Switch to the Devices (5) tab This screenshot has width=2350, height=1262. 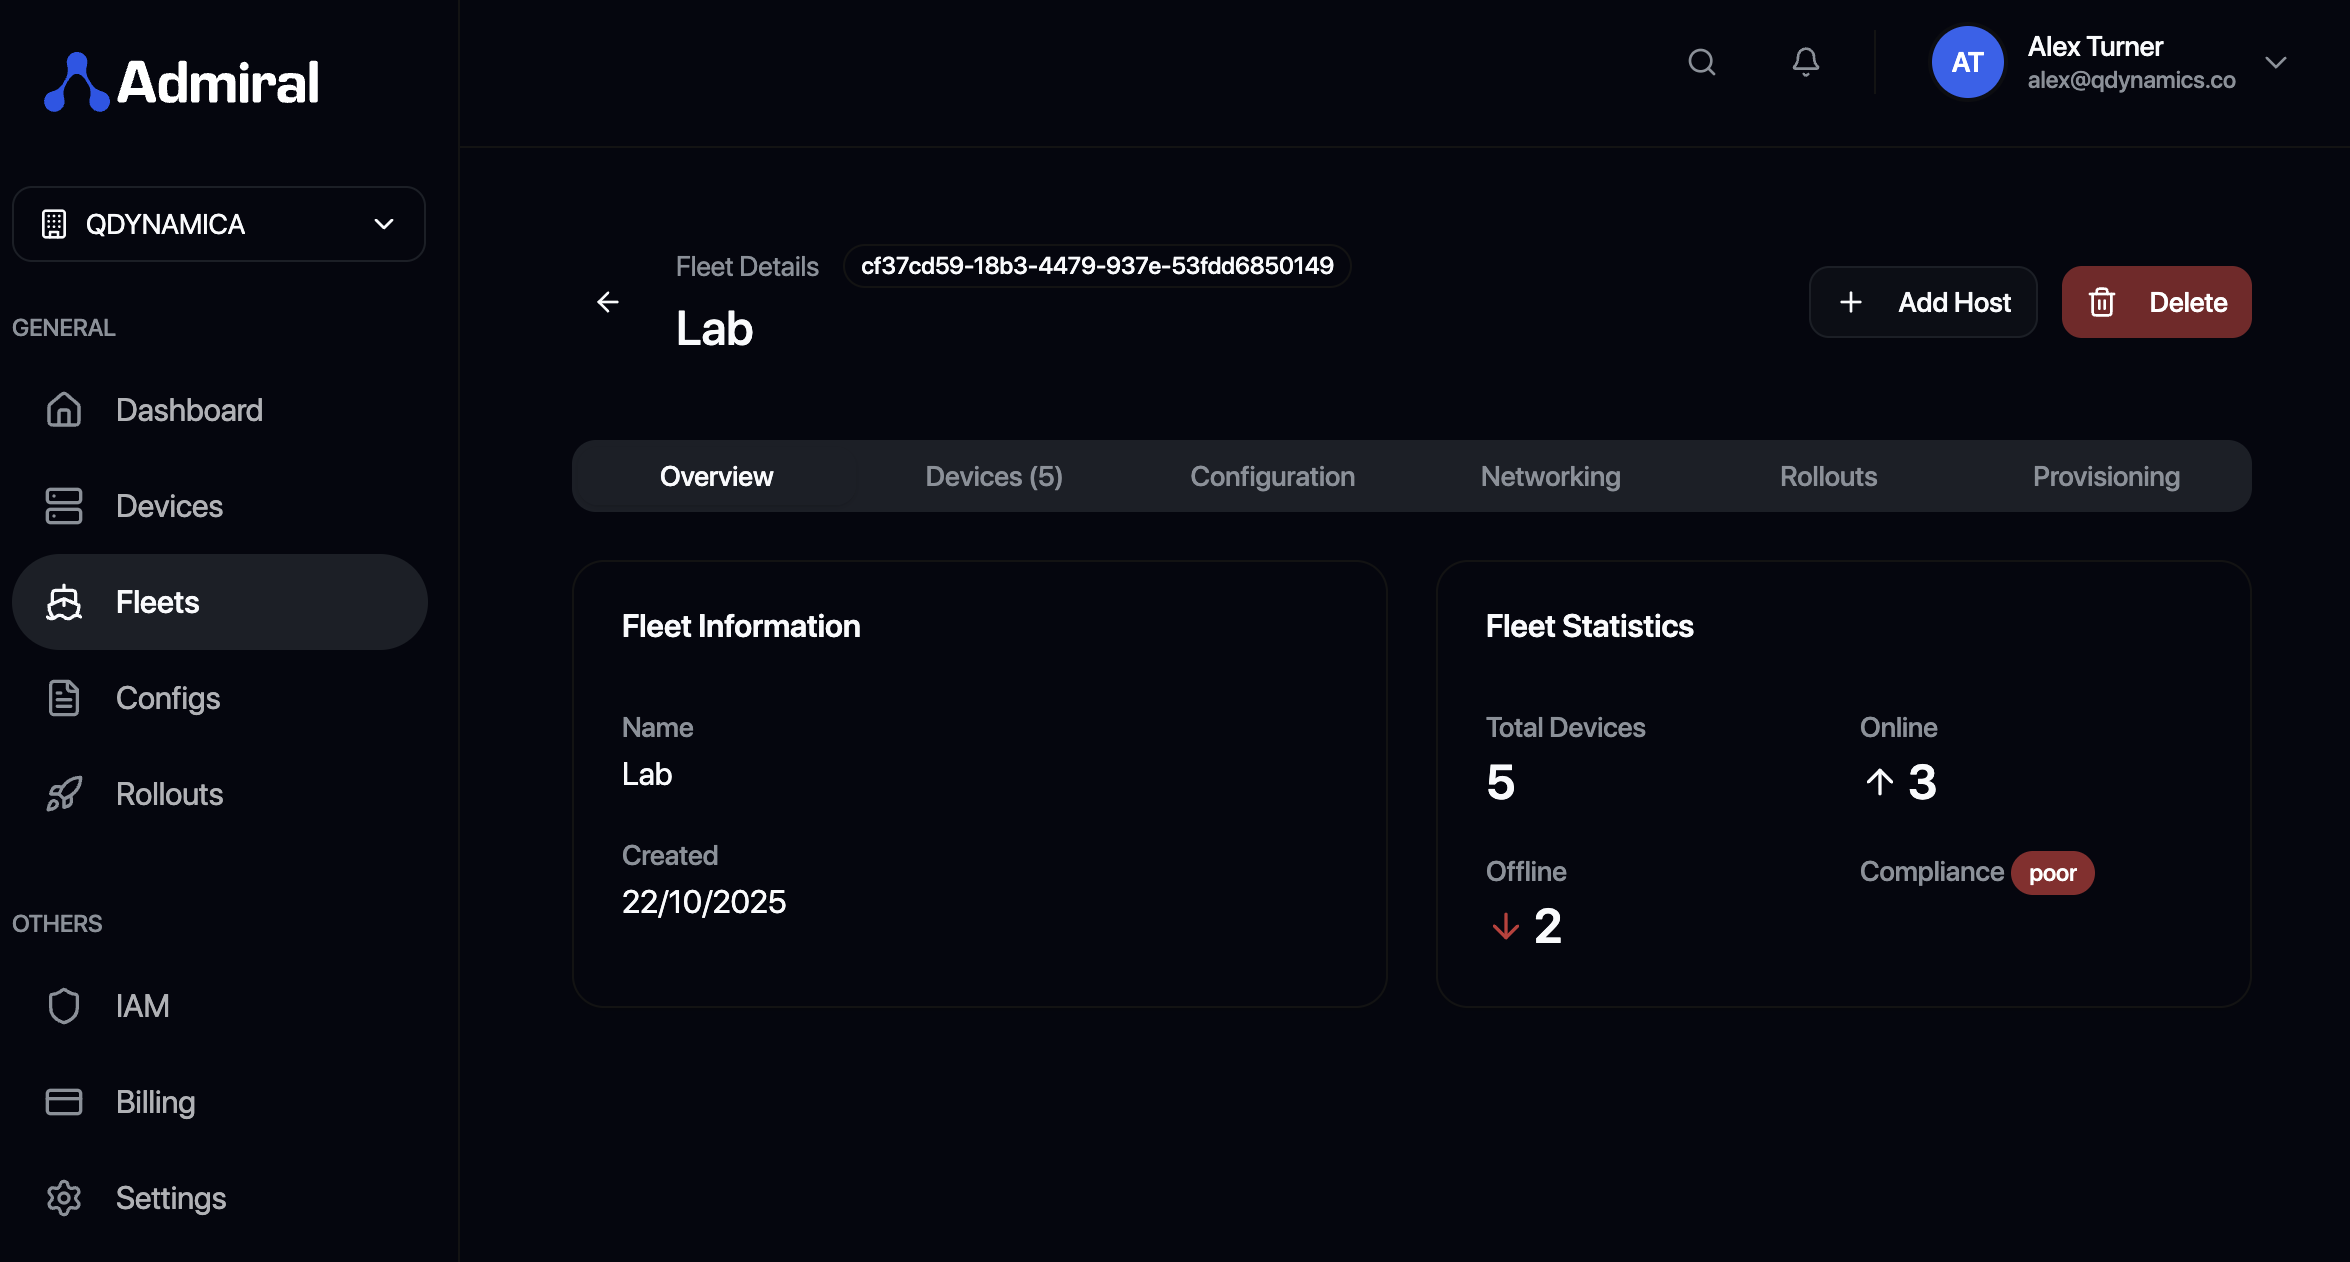pos(993,476)
